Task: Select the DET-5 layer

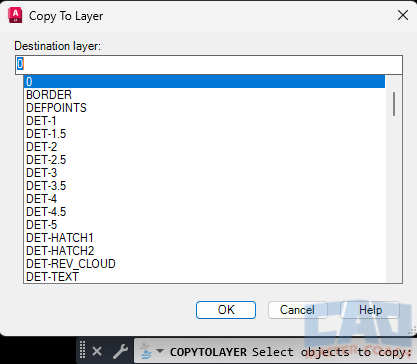Action: pos(204,225)
